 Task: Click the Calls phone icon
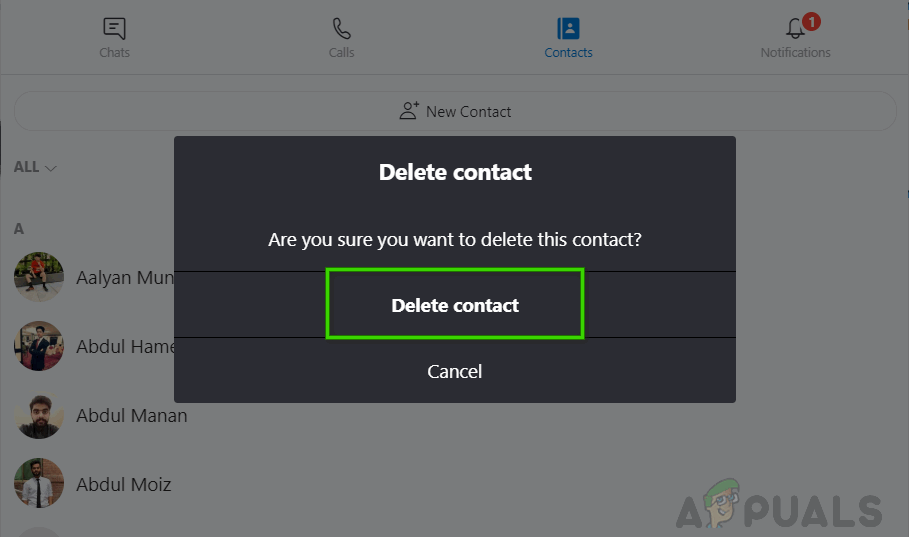tap(342, 28)
